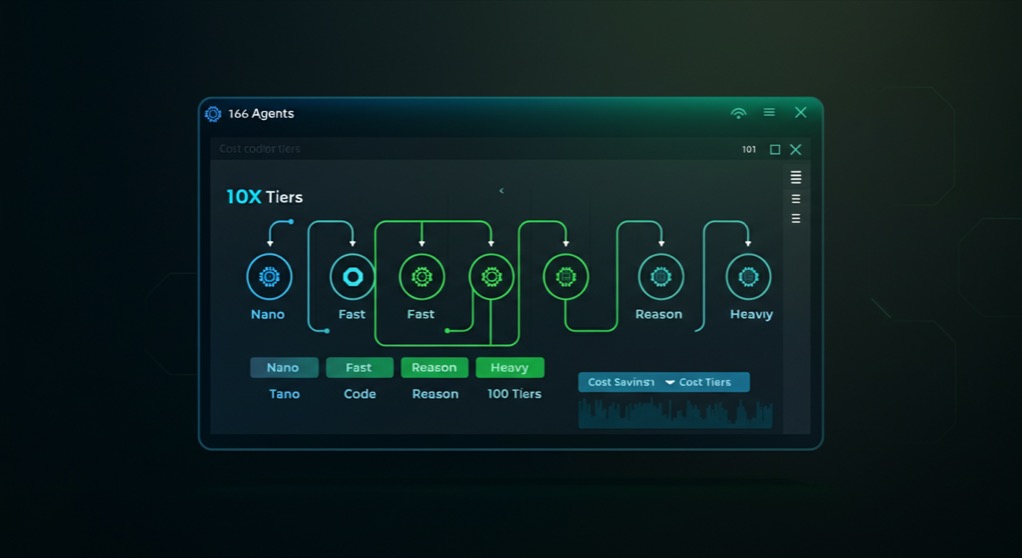The width and height of the screenshot is (1022, 558).
Task: Toggle the Fast tier button
Action: [359, 368]
